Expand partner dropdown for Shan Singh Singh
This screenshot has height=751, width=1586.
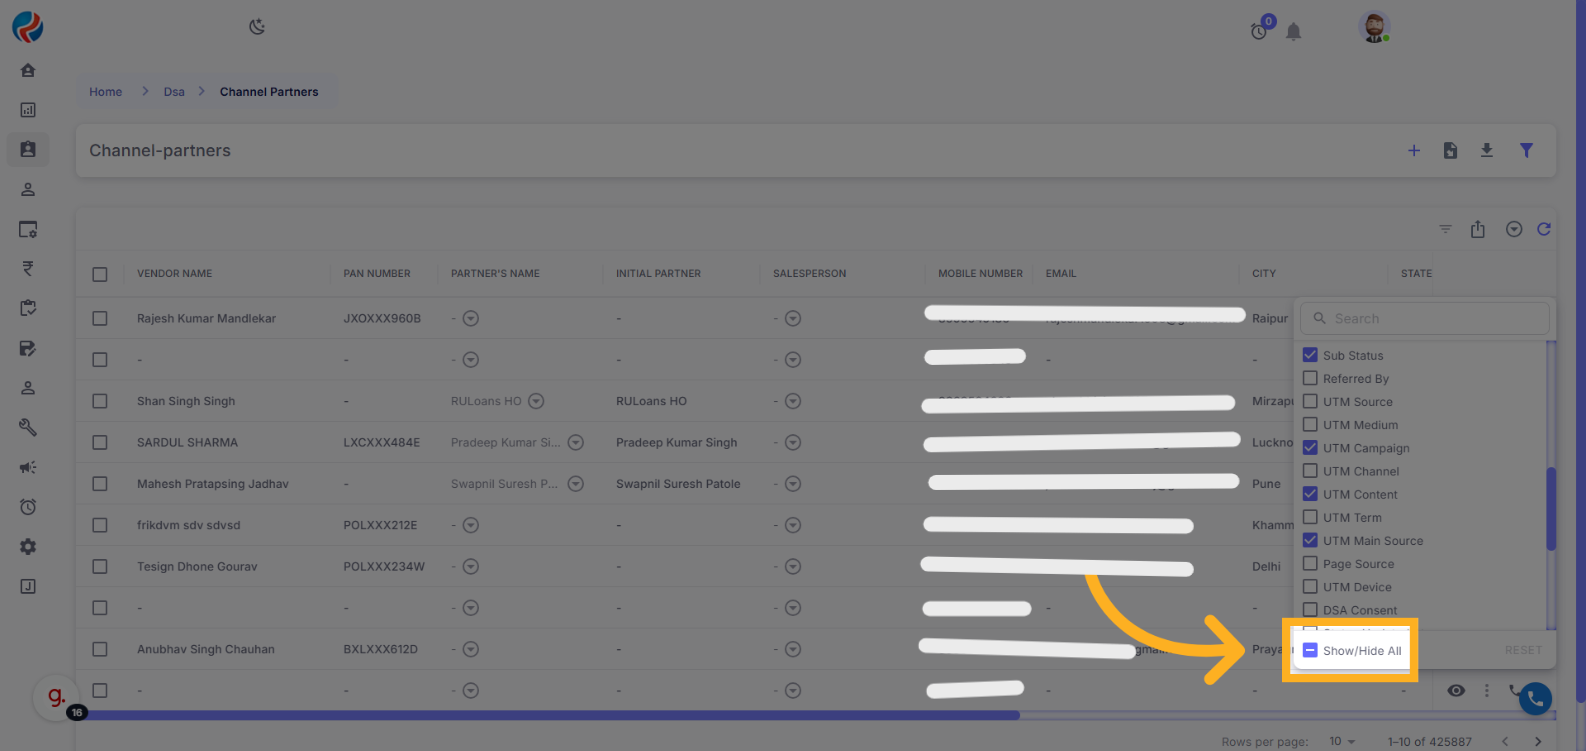(536, 401)
